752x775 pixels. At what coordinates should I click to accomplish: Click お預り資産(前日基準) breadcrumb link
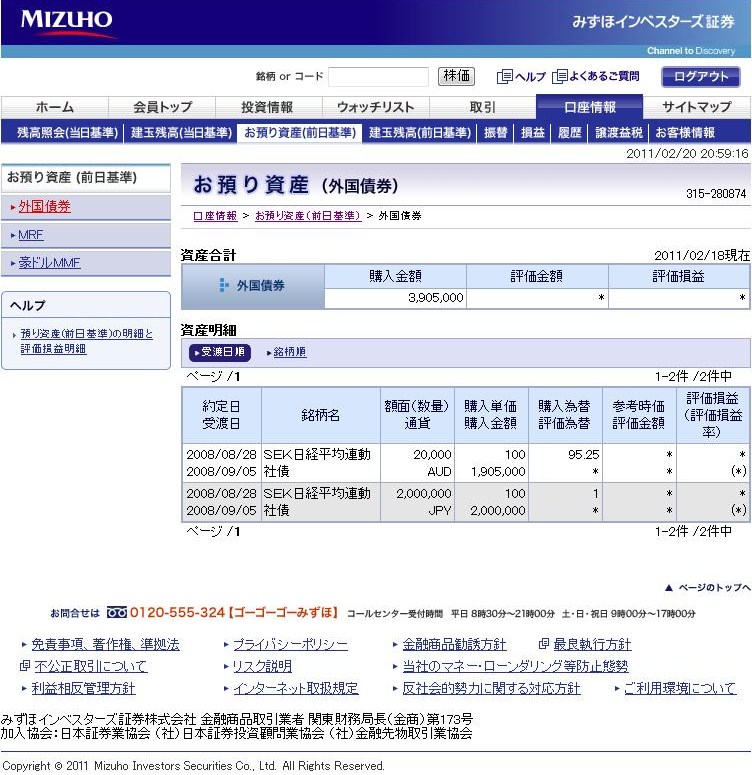pyautogui.click(x=308, y=216)
